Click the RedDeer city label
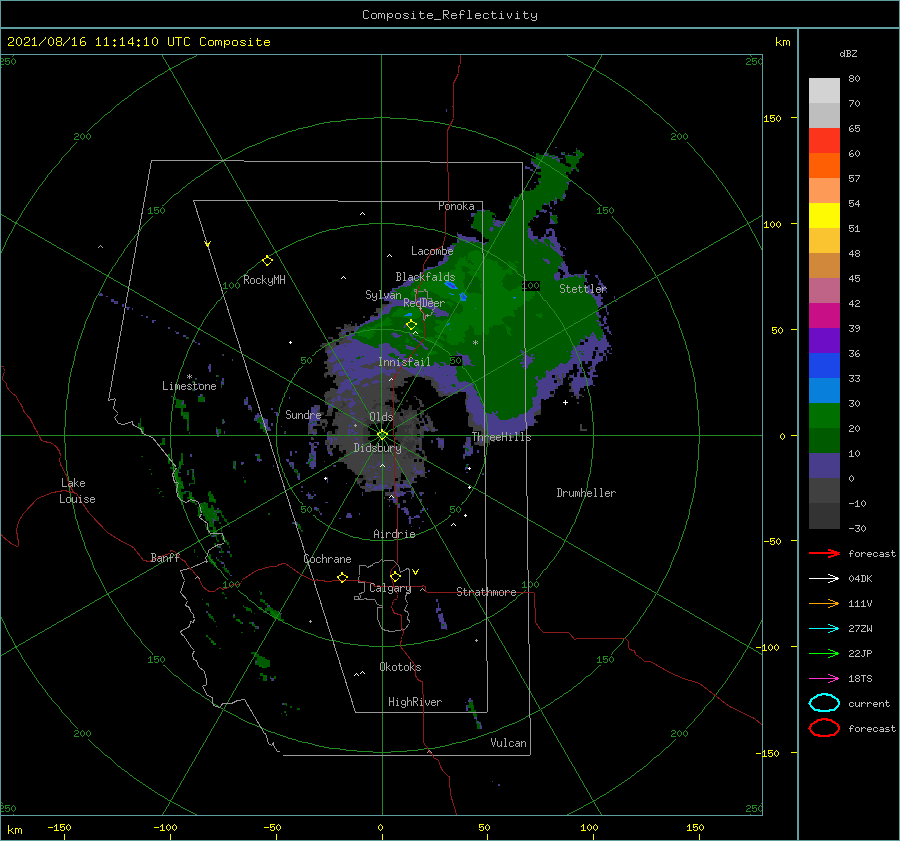 pos(424,303)
